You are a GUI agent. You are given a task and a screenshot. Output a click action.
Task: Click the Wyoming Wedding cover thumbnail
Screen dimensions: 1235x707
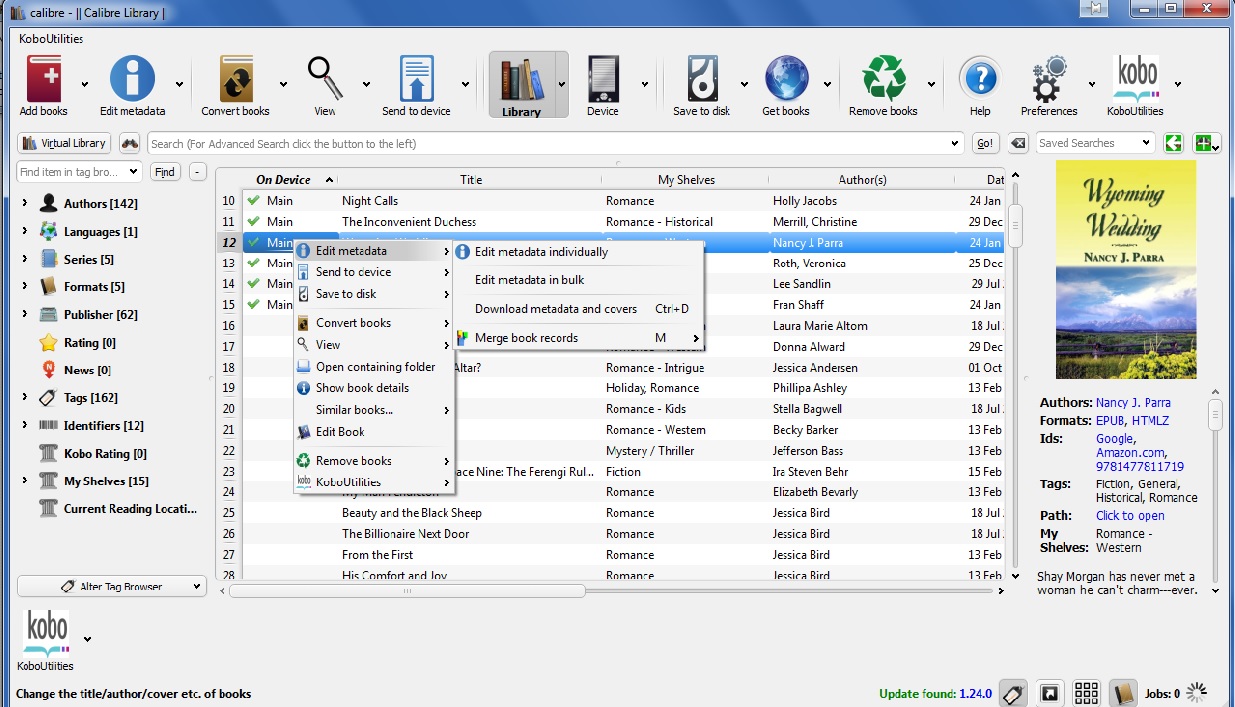[x=1126, y=269]
